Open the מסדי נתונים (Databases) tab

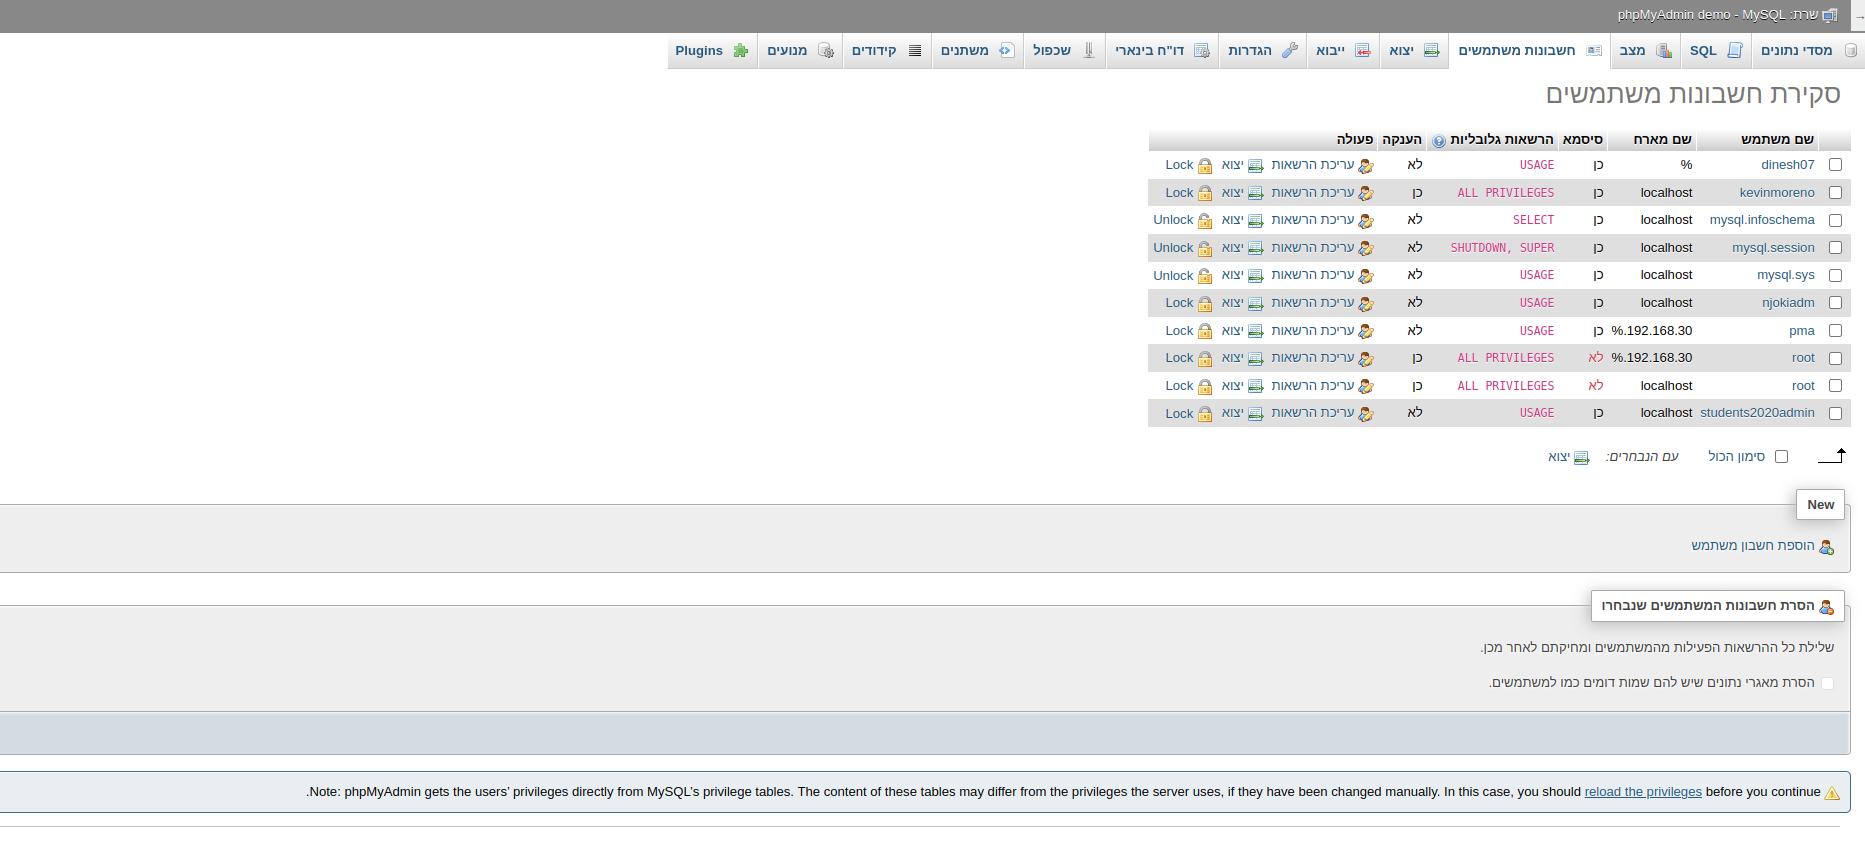point(1809,51)
